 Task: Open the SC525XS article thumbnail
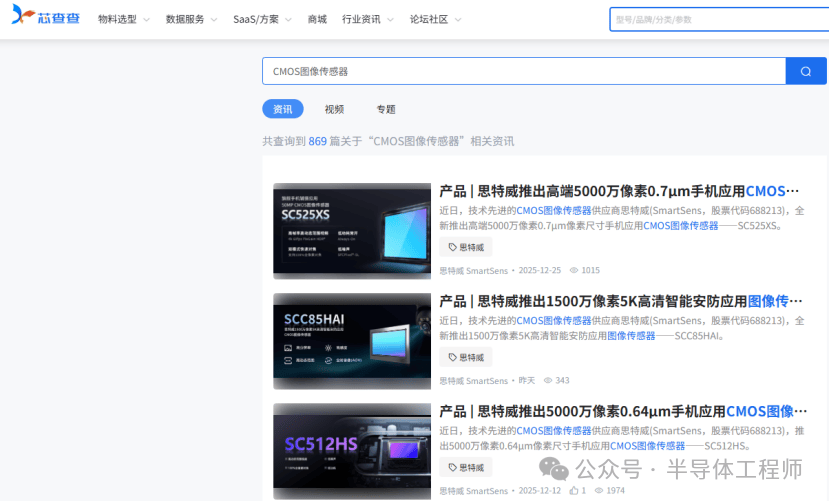click(x=352, y=231)
